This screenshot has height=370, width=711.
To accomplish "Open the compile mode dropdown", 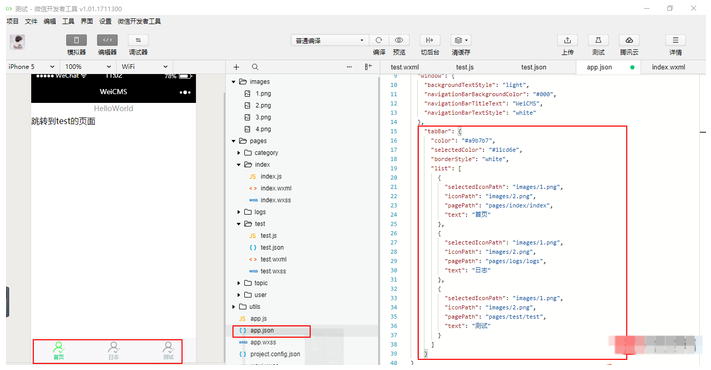I will 329,40.
